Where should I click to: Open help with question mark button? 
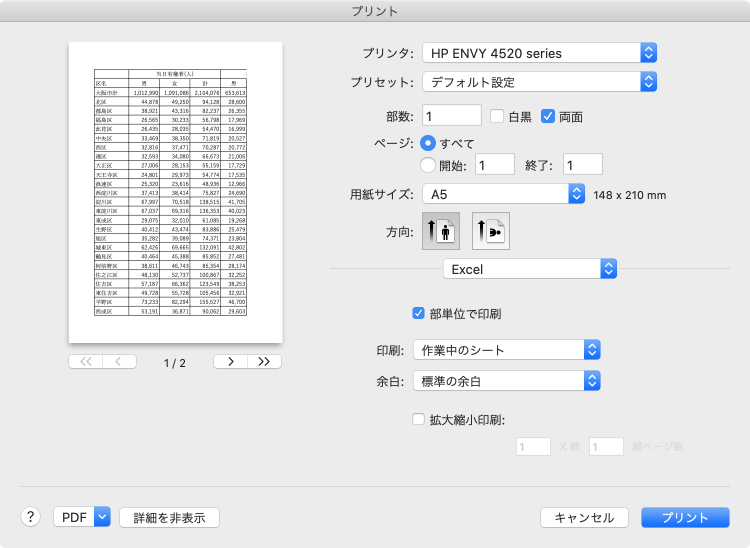click(x=31, y=517)
